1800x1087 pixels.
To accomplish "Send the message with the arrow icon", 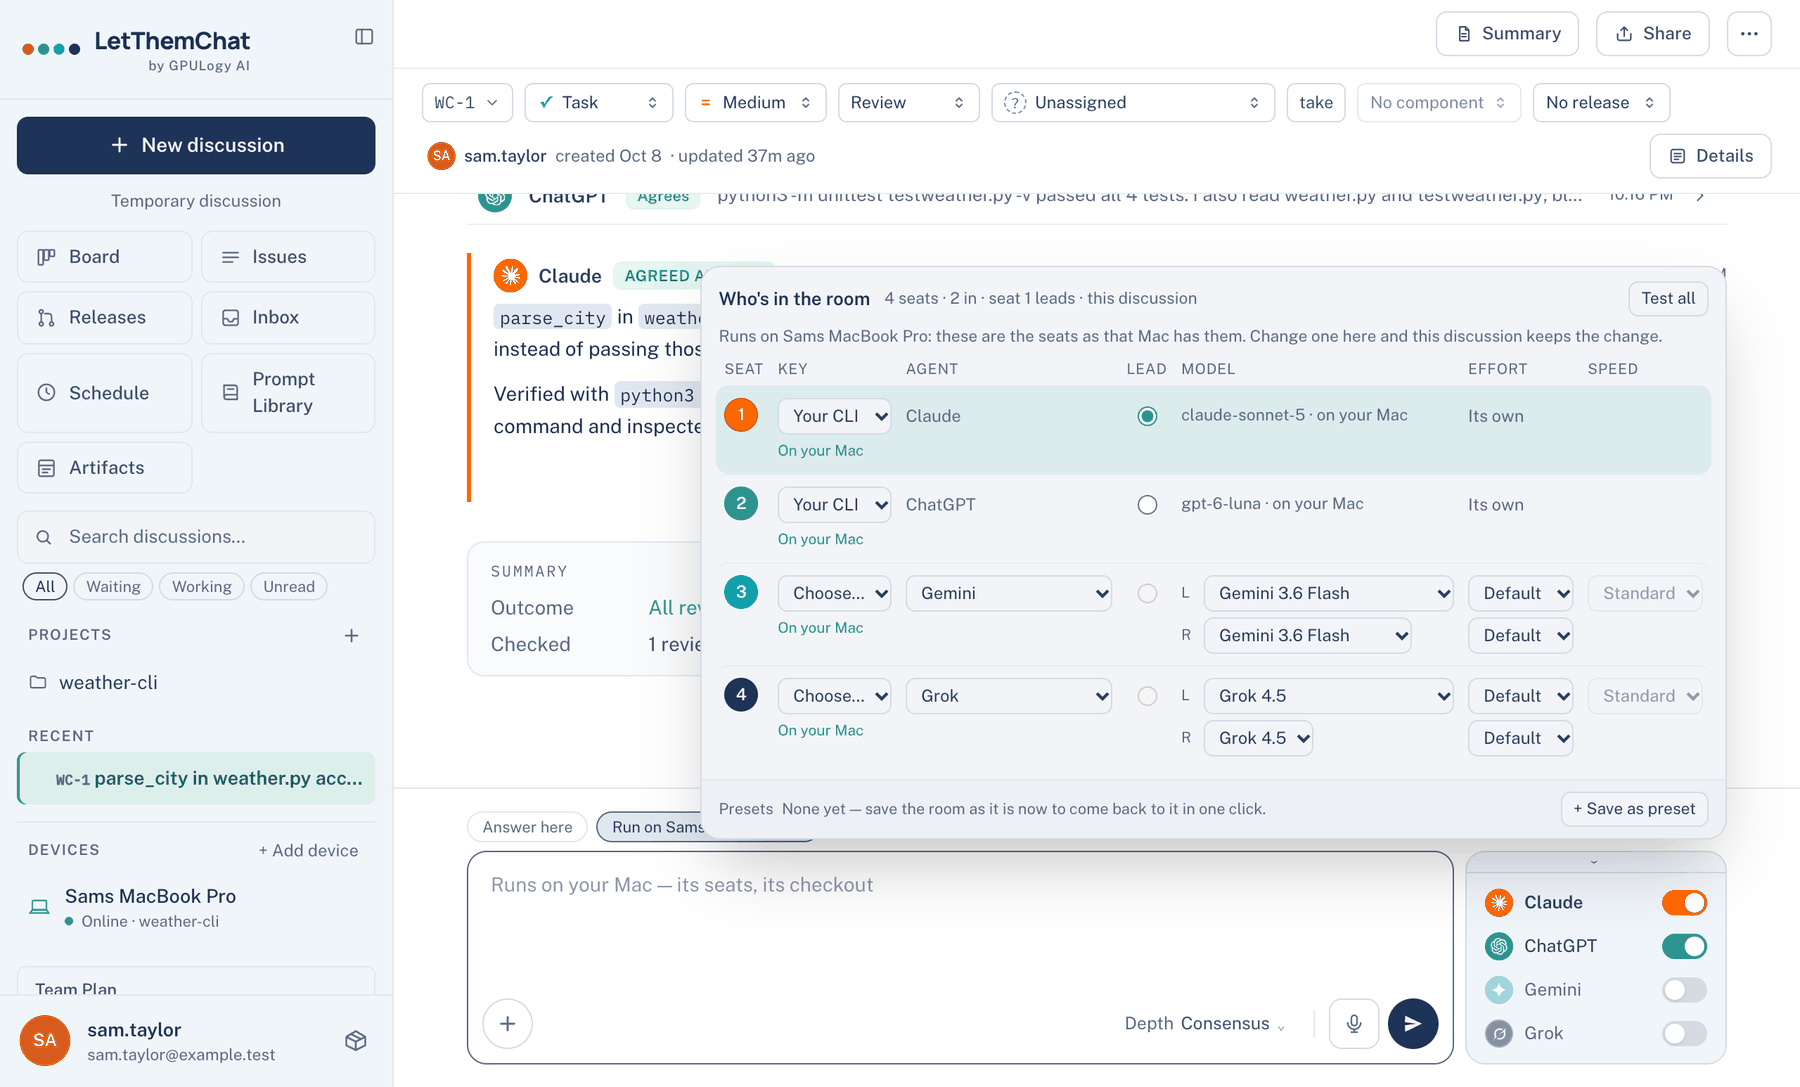I will (1413, 1023).
